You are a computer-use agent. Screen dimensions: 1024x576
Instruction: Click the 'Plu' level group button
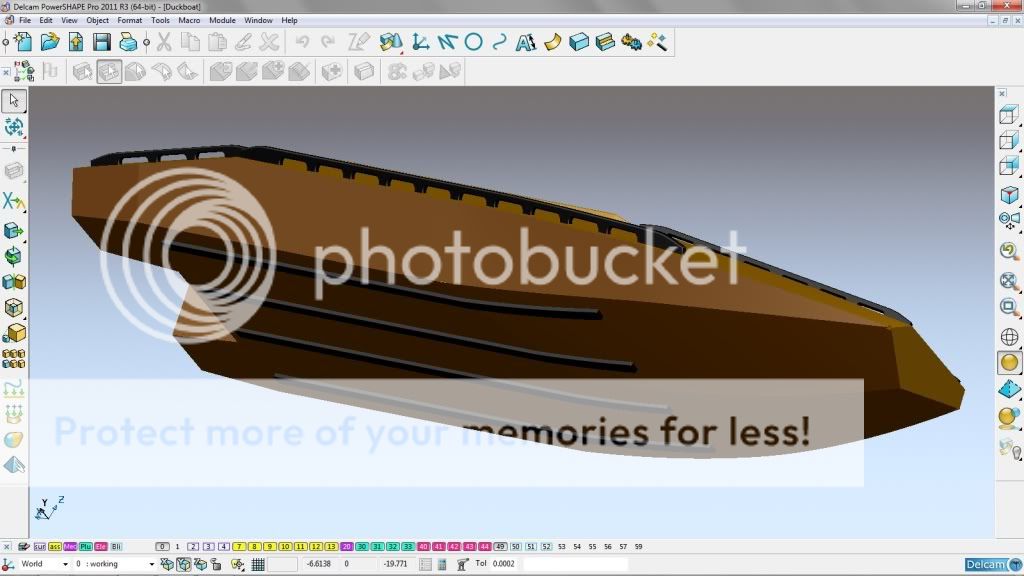(86, 547)
